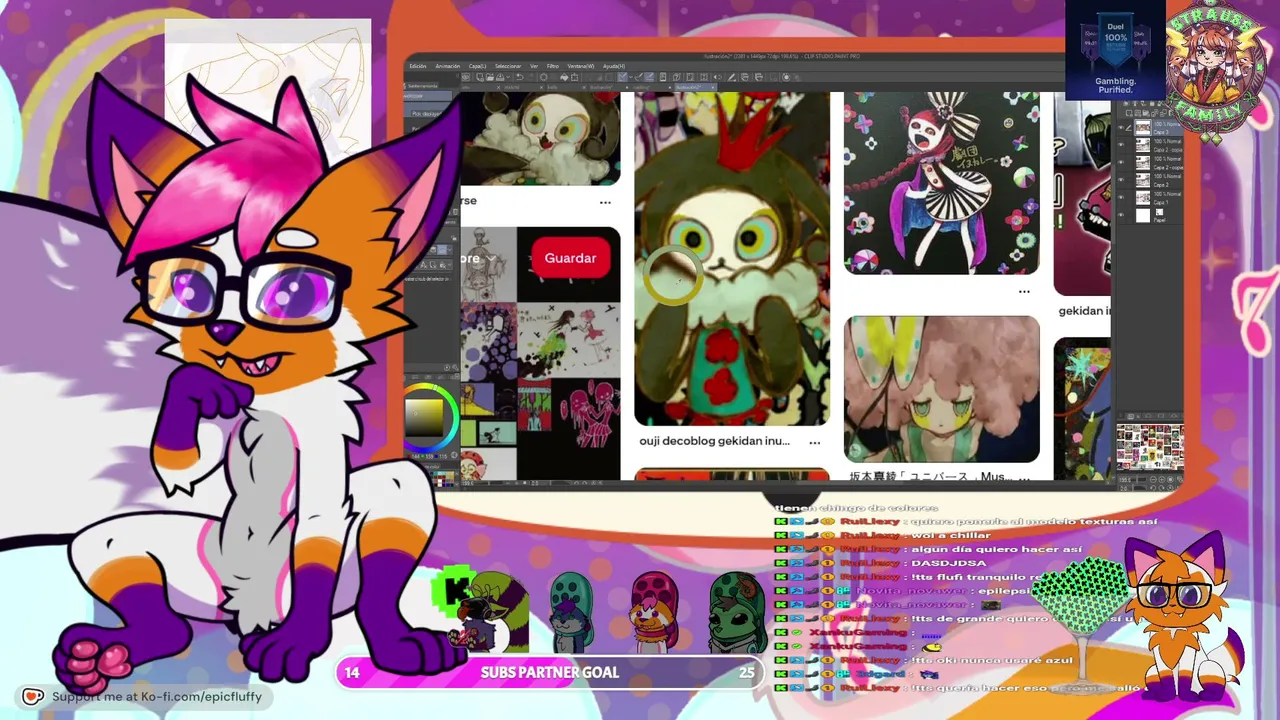Open the Ventana(W) menu
The width and height of the screenshot is (1280, 720).
(581, 66)
